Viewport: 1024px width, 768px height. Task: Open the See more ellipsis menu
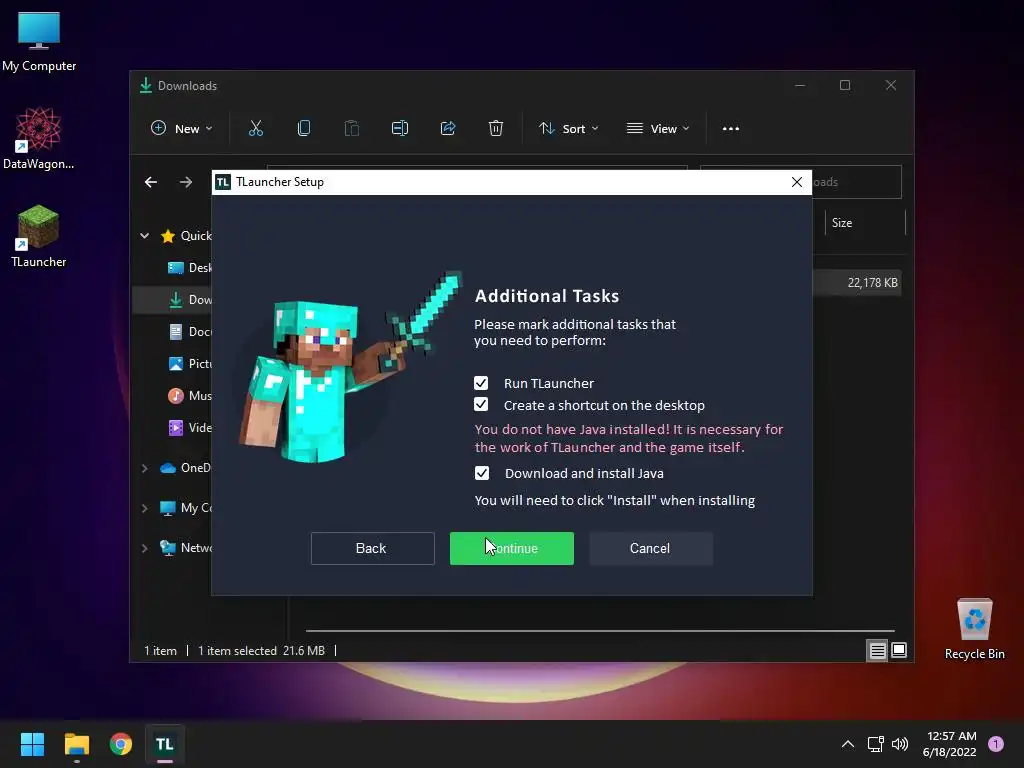[731, 129]
